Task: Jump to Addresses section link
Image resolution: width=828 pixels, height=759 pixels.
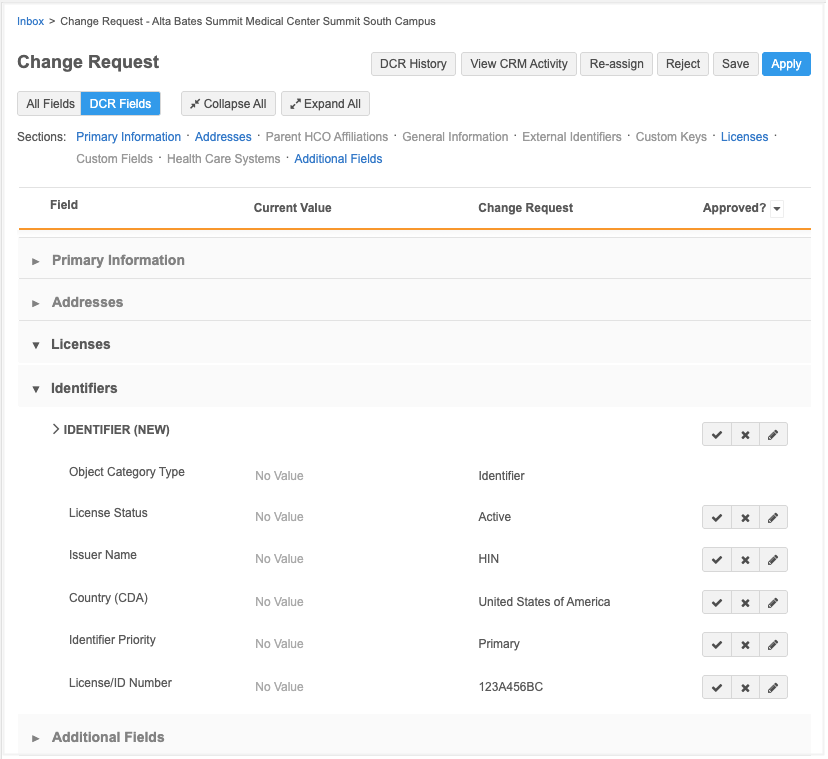Action: [x=223, y=137]
